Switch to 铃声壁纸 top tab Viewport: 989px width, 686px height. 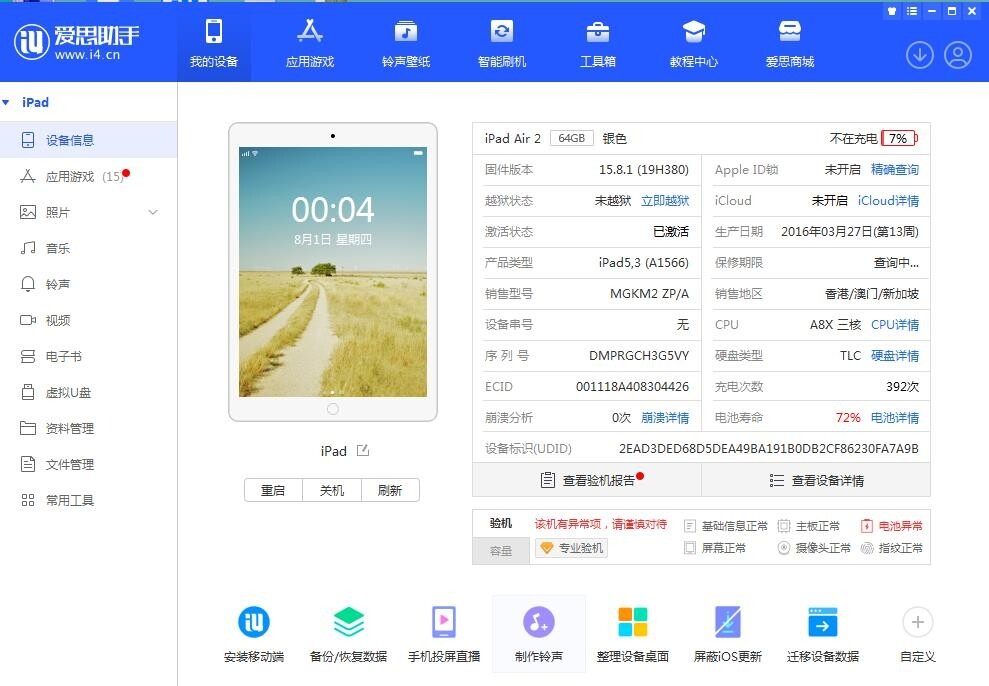(406, 43)
